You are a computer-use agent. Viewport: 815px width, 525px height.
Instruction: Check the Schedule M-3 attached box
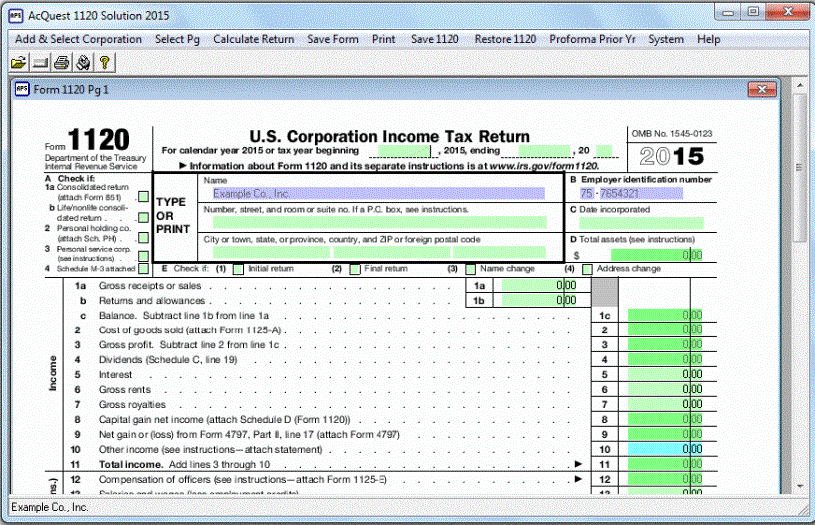(x=143, y=269)
